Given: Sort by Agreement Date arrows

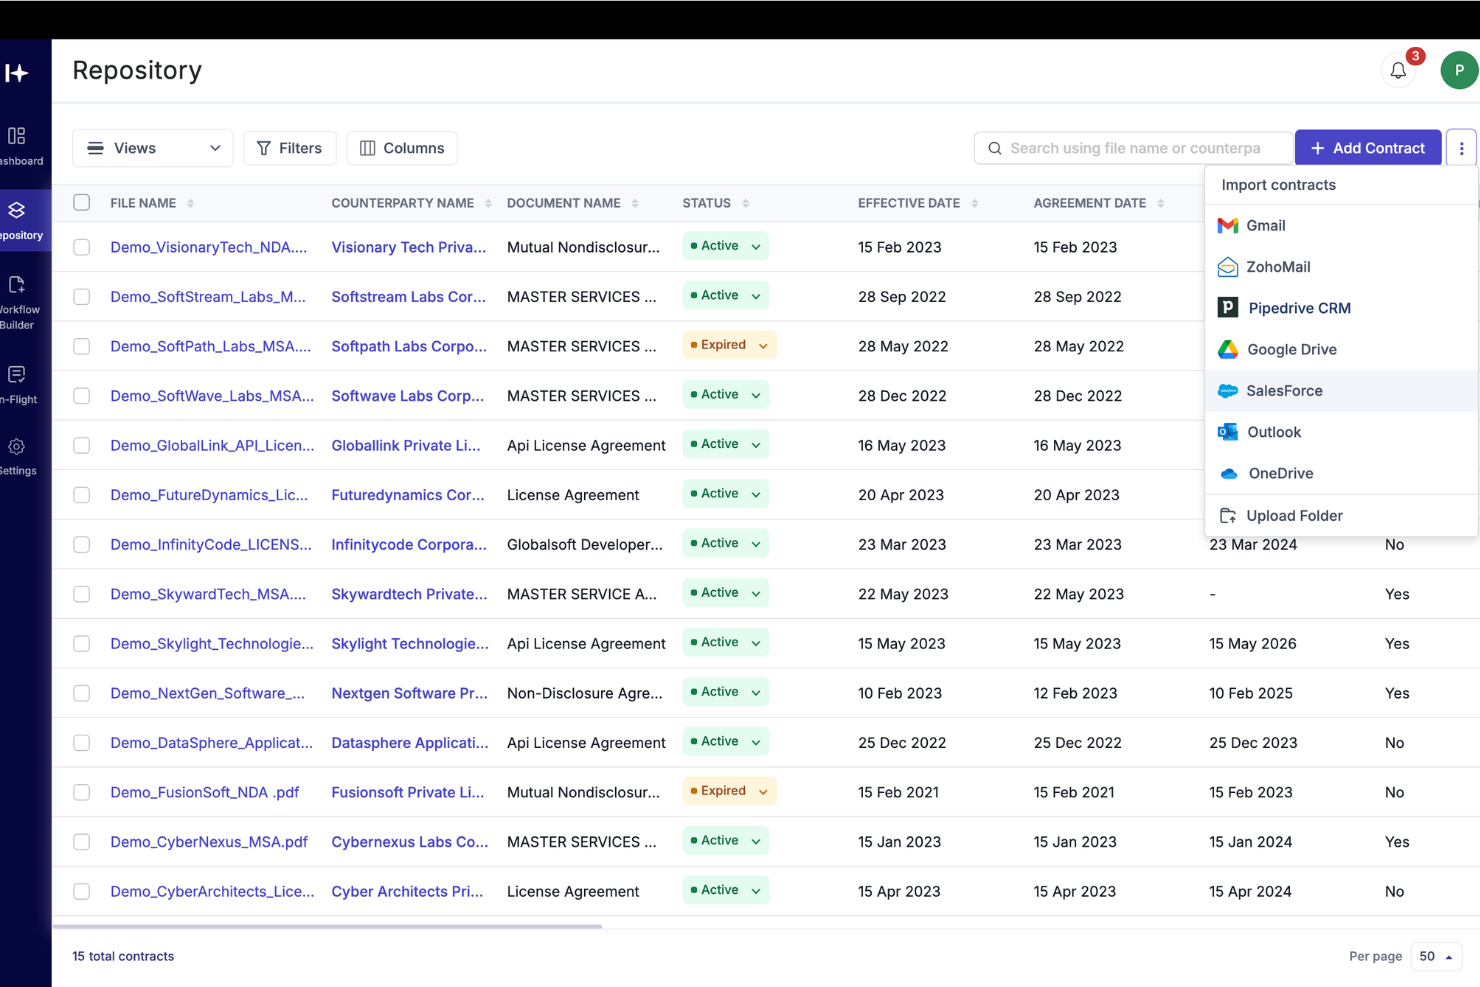Looking at the screenshot, I should pyautogui.click(x=1160, y=203).
